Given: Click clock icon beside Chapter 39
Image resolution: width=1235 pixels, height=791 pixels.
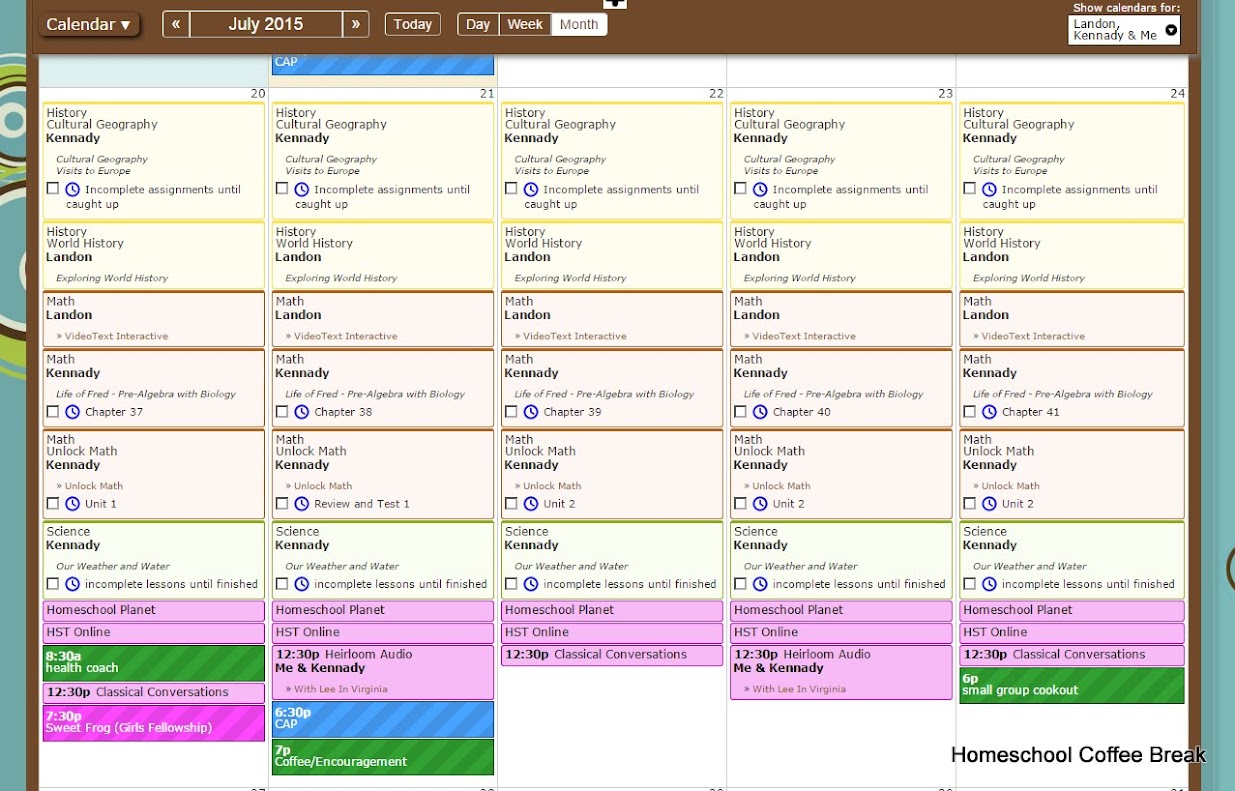Looking at the screenshot, I should pos(531,412).
